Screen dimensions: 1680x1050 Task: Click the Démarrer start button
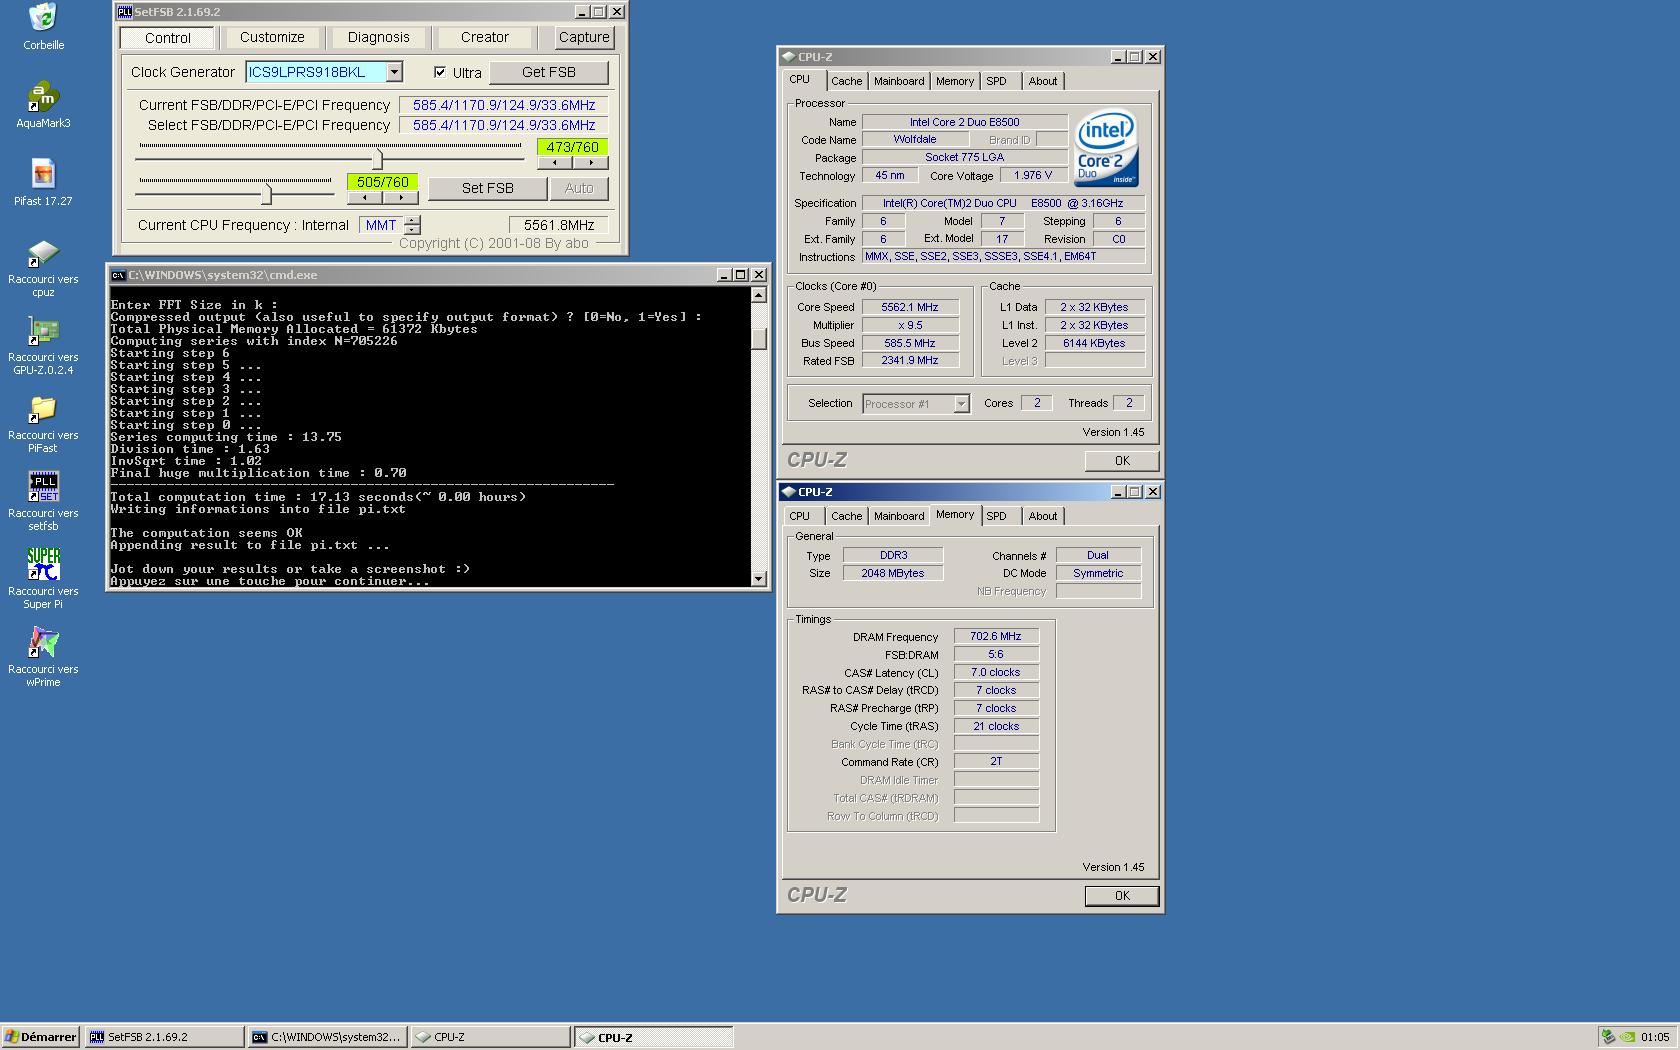(41, 1037)
